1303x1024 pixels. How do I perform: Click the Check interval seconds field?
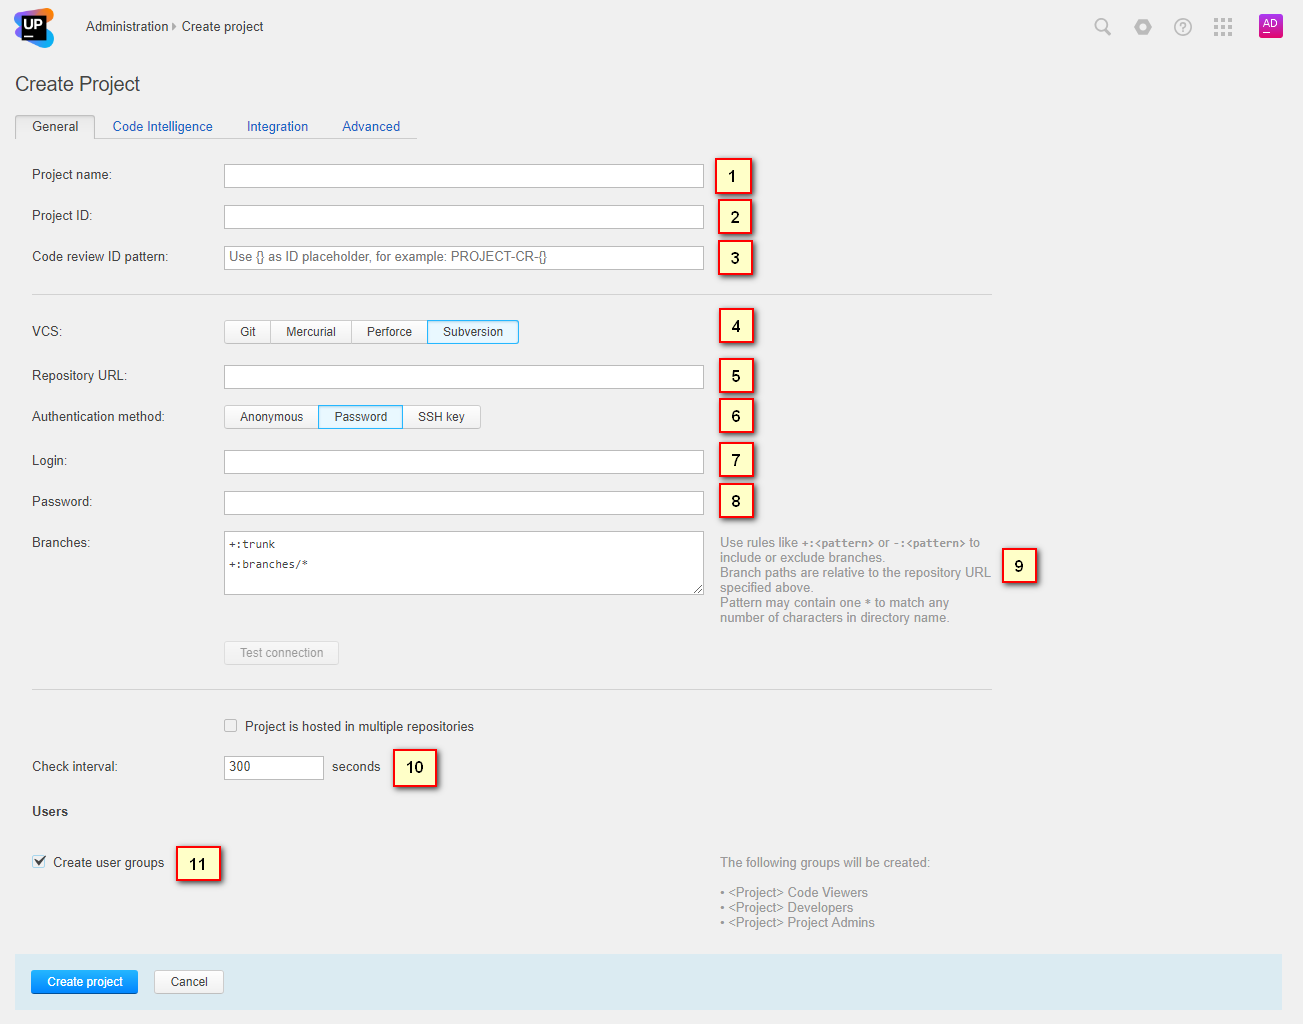pos(273,767)
